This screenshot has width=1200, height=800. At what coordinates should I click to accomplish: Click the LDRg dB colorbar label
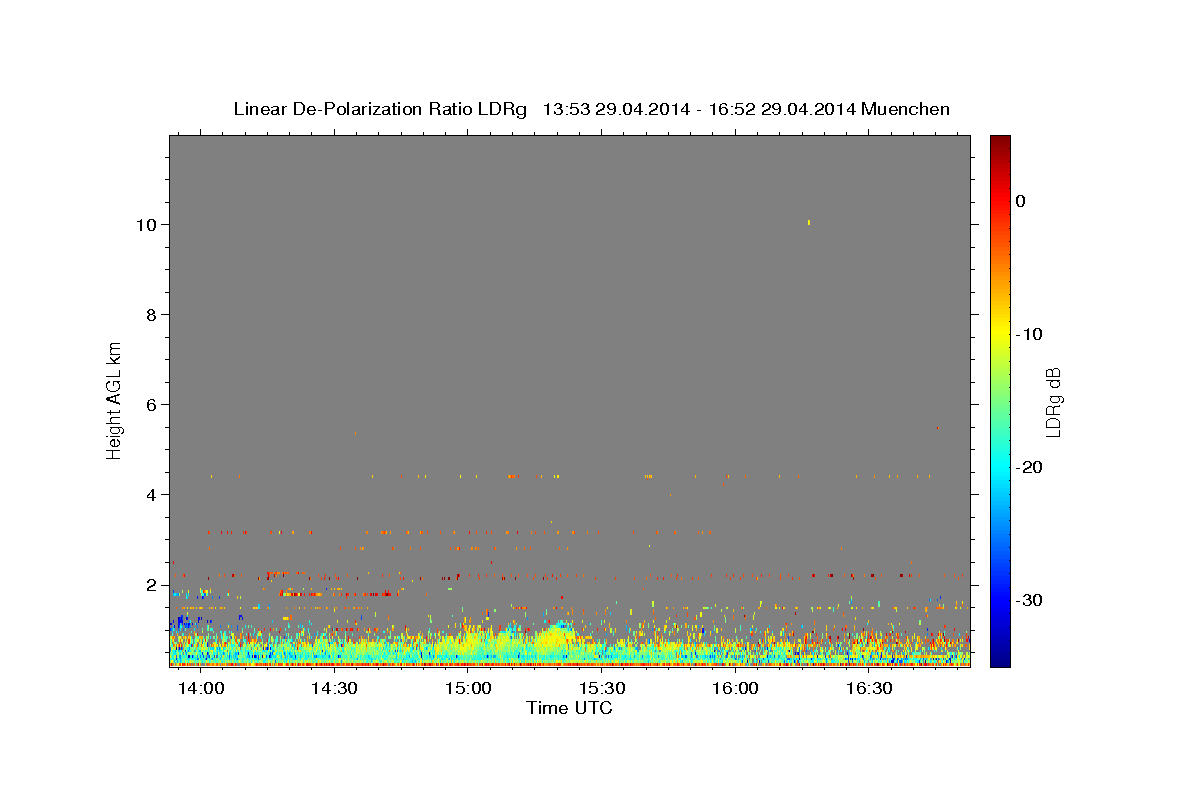click(x=1052, y=401)
